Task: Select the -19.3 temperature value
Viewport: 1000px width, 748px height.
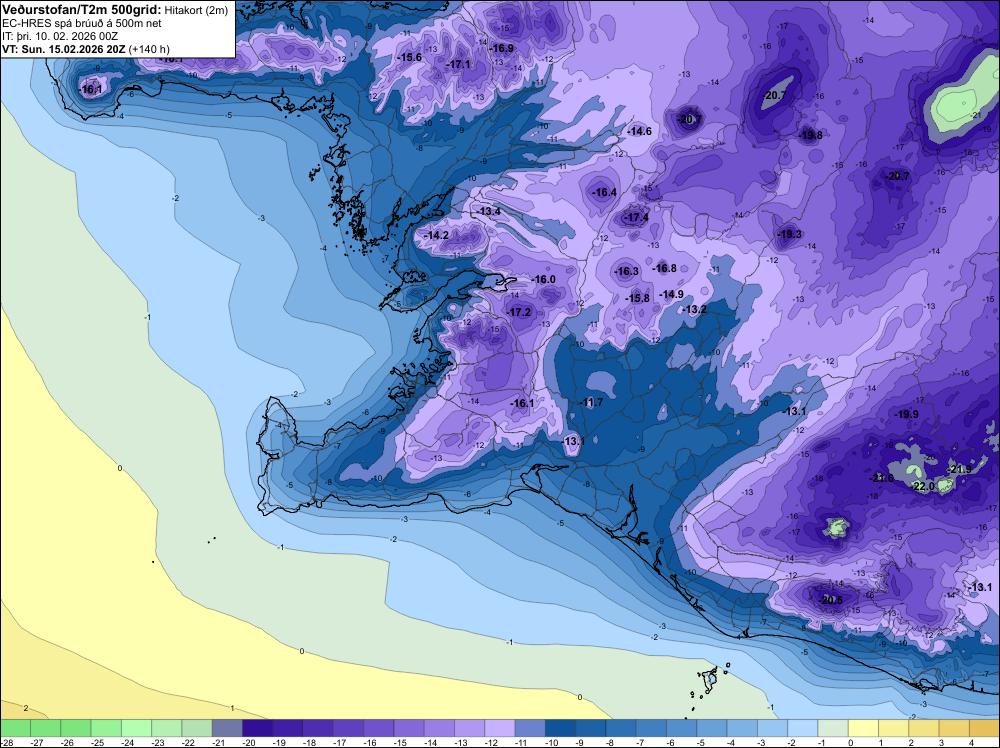Action: pyautogui.click(x=790, y=235)
